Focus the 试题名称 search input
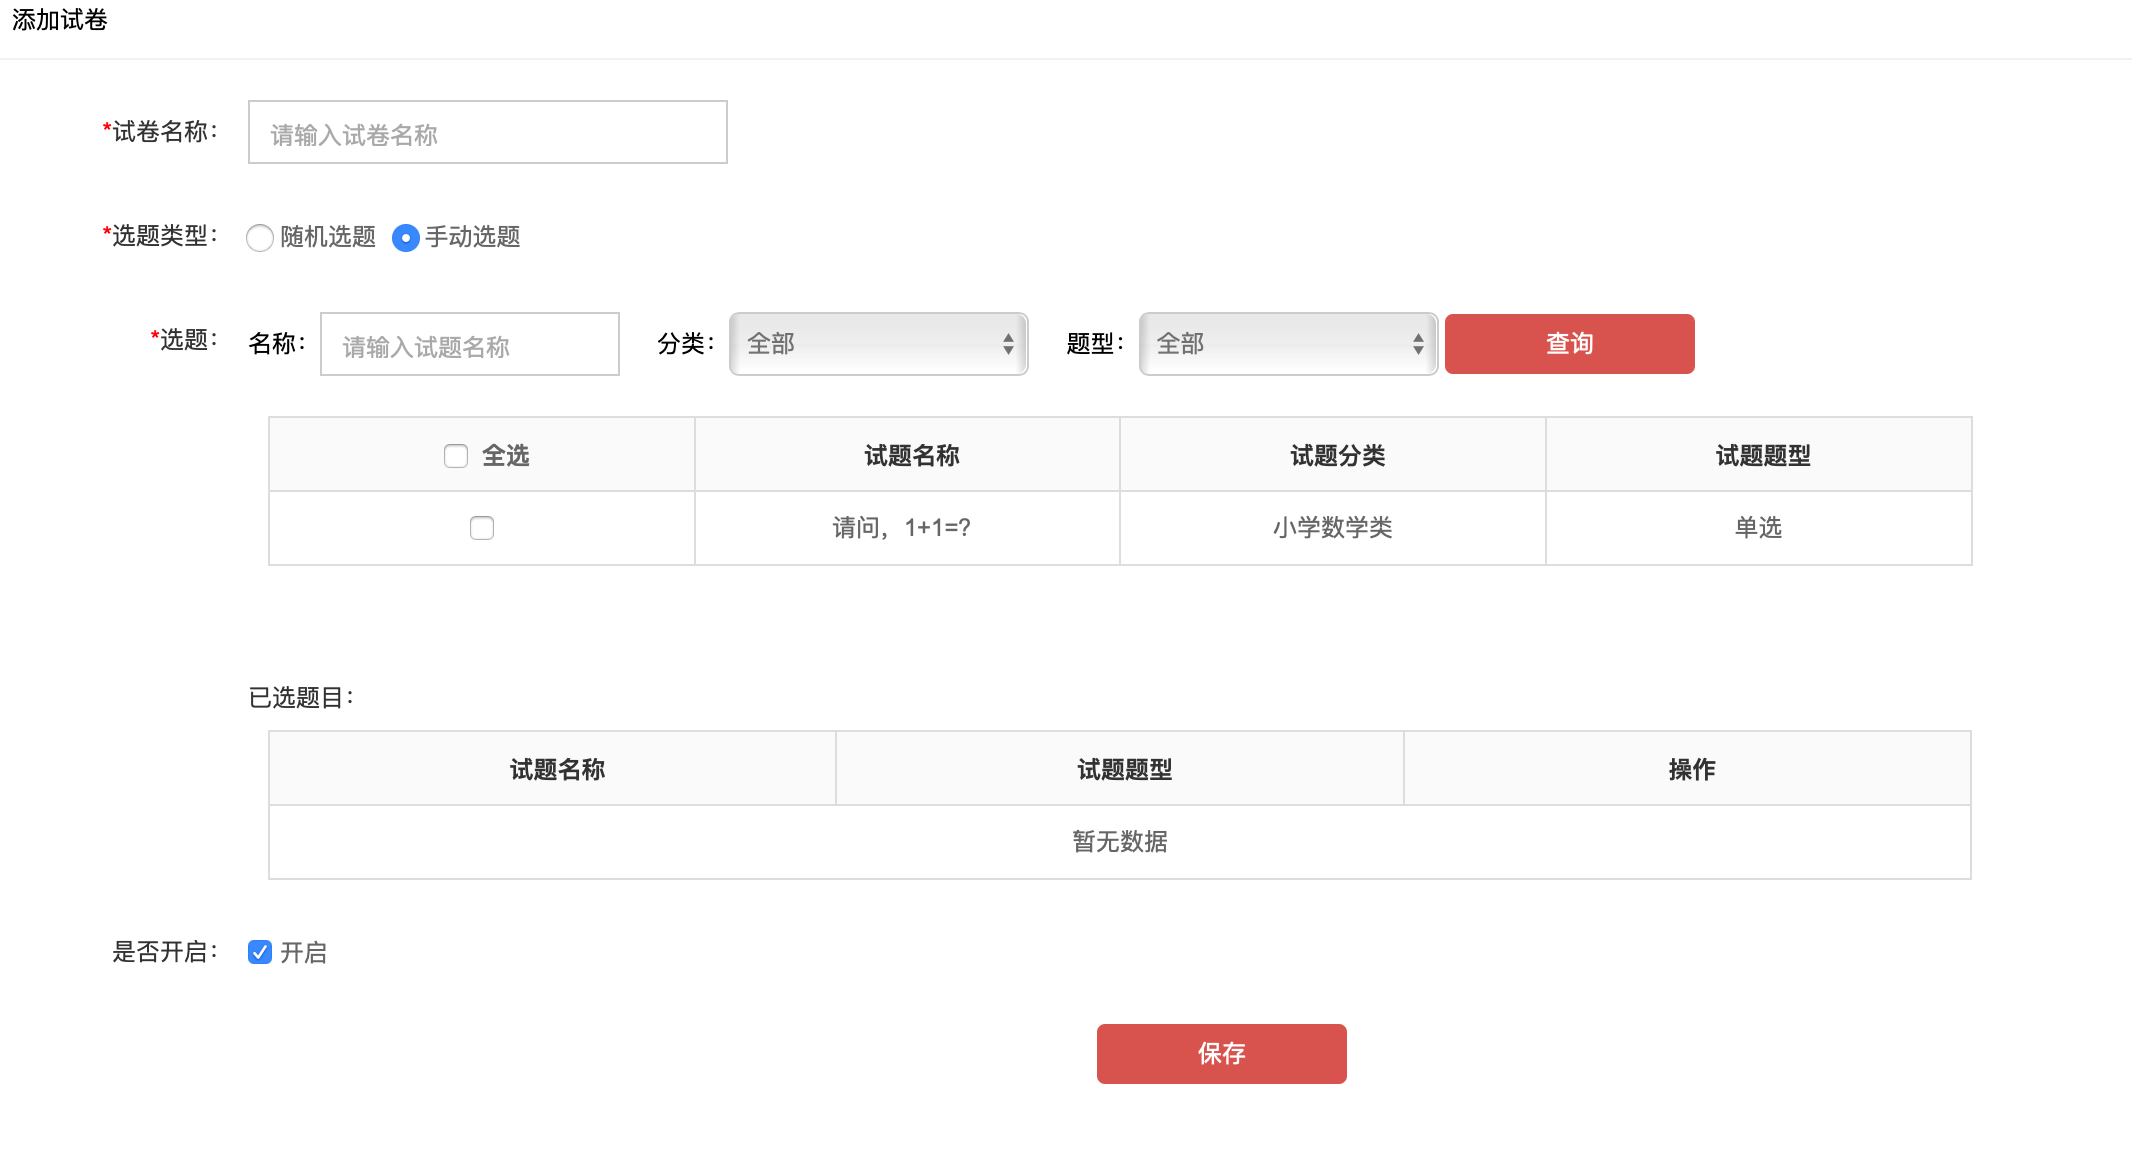Image resolution: width=2132 pixels, height=1162 pixels. [470, 344]
